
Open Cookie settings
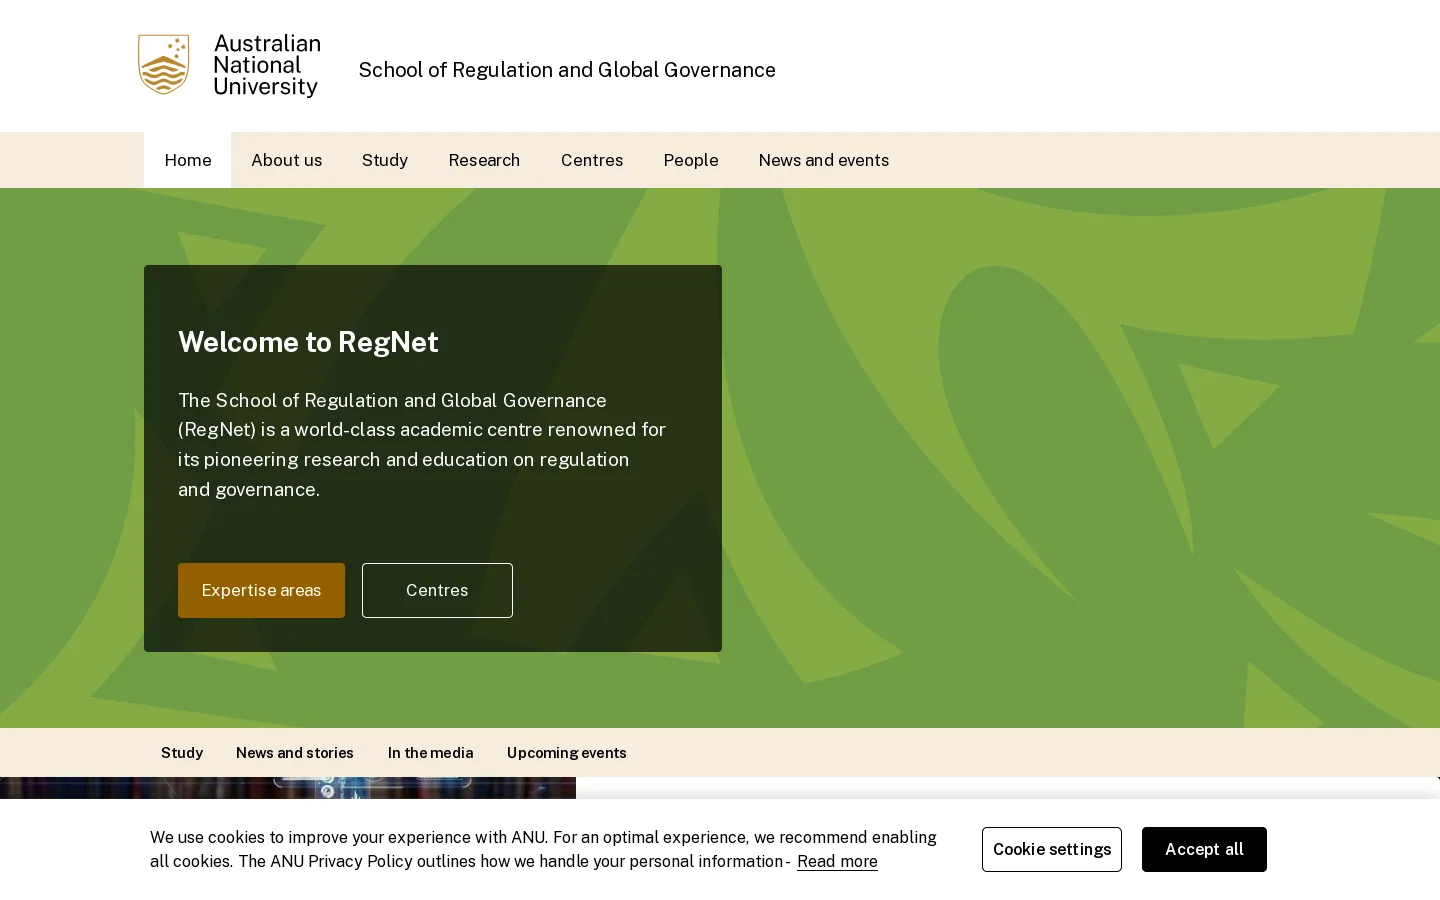[1052, 849]
